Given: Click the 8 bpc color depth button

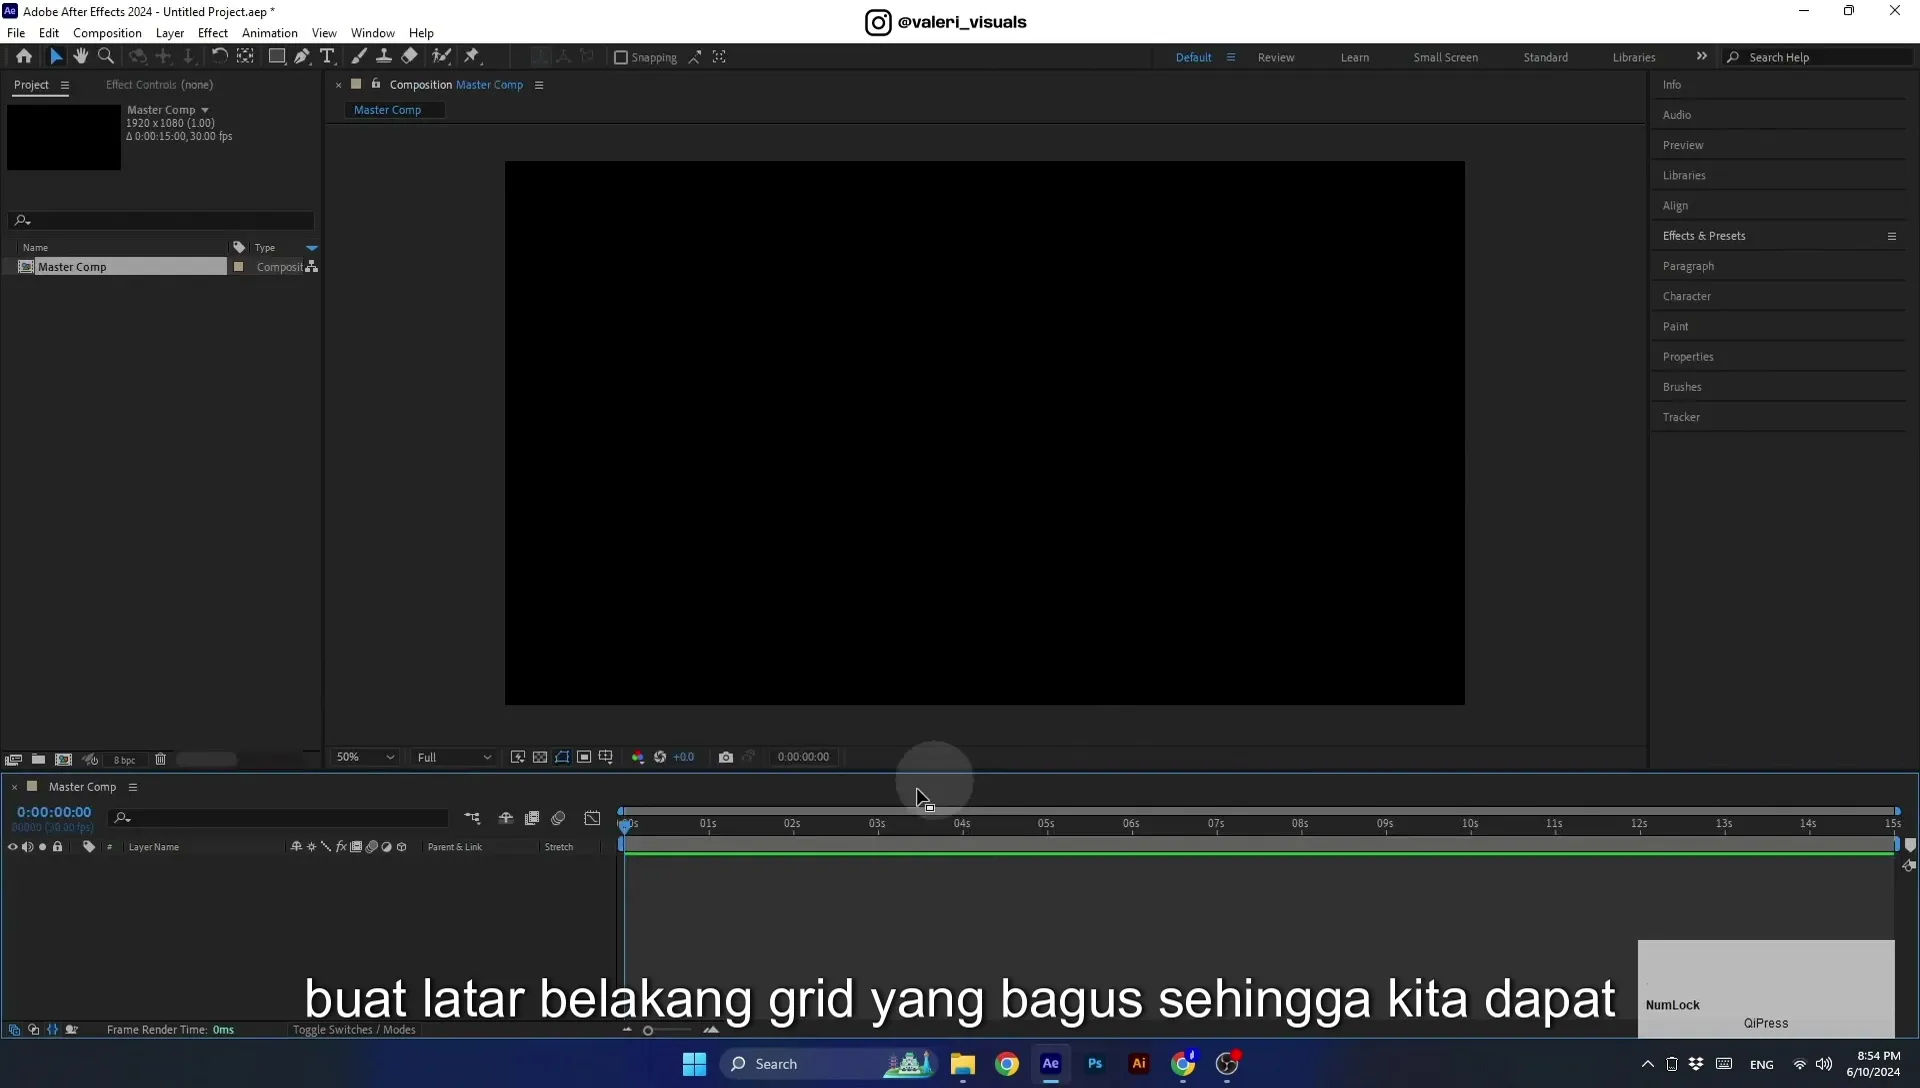Looking at the screenshot, I should [124, 761].
